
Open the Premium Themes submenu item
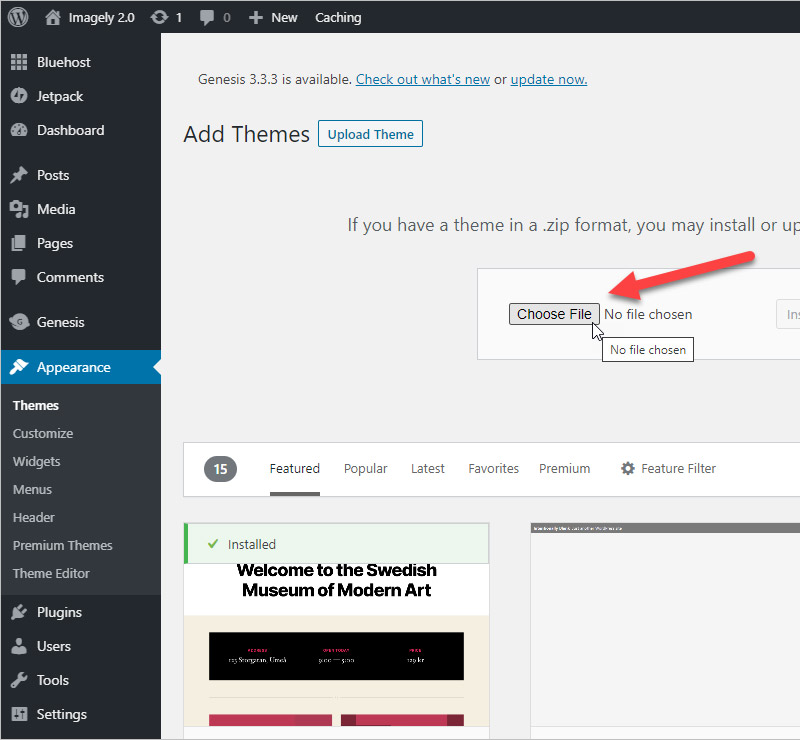click(x=62, y=546)
